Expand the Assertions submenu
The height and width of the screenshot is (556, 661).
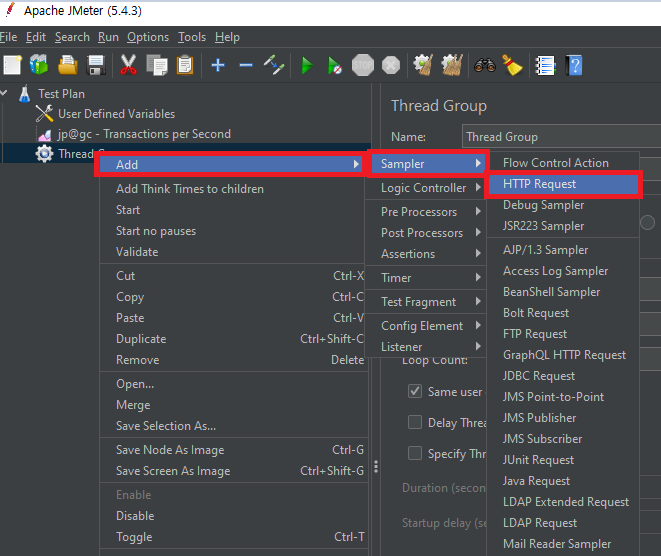tap(426, 254)
